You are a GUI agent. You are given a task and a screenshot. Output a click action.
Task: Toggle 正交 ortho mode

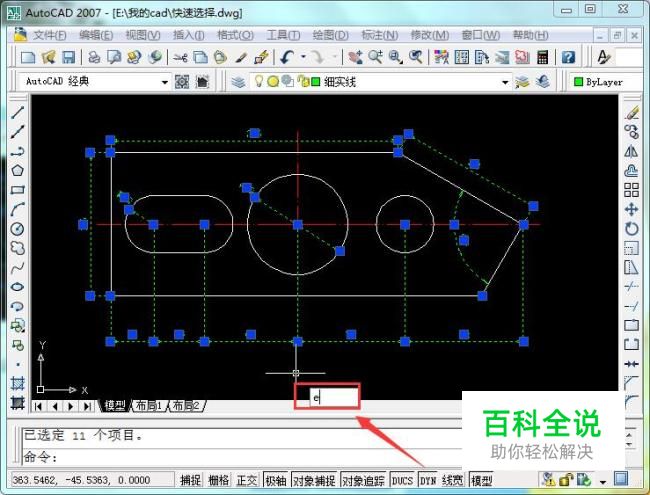[x=247, y=480]
